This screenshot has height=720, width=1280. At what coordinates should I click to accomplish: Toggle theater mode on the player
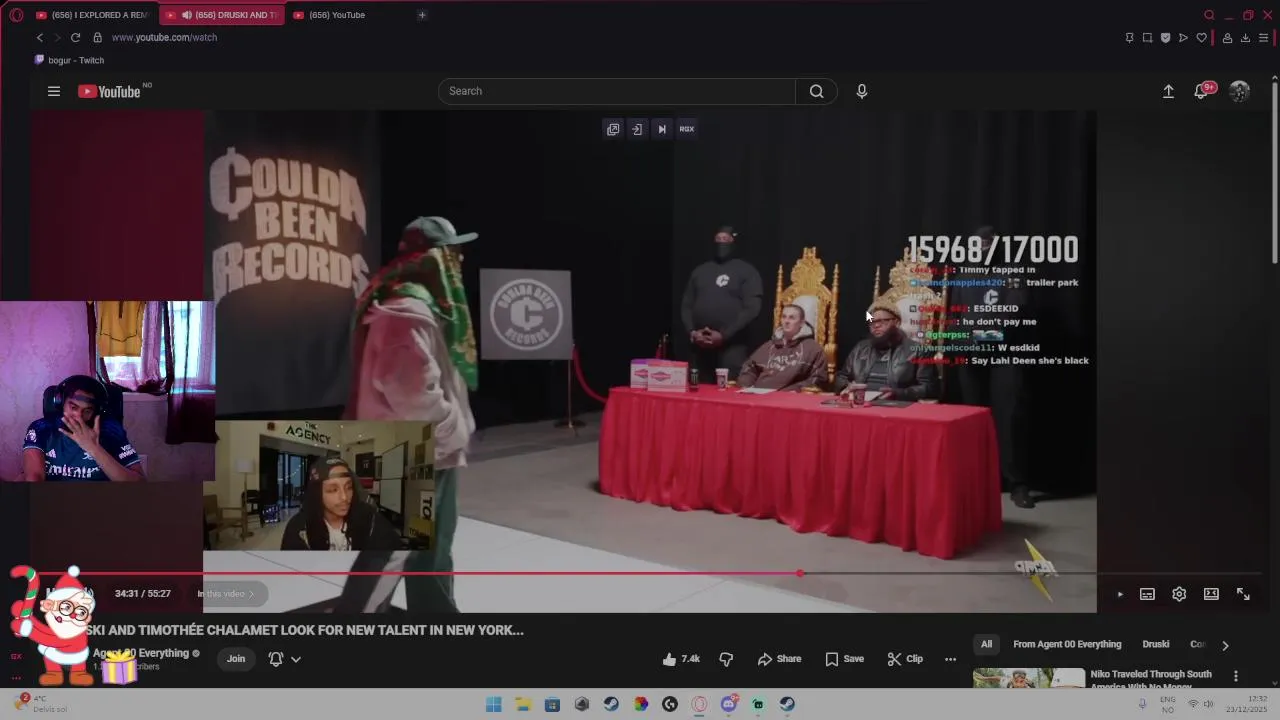coord(1211,594)
